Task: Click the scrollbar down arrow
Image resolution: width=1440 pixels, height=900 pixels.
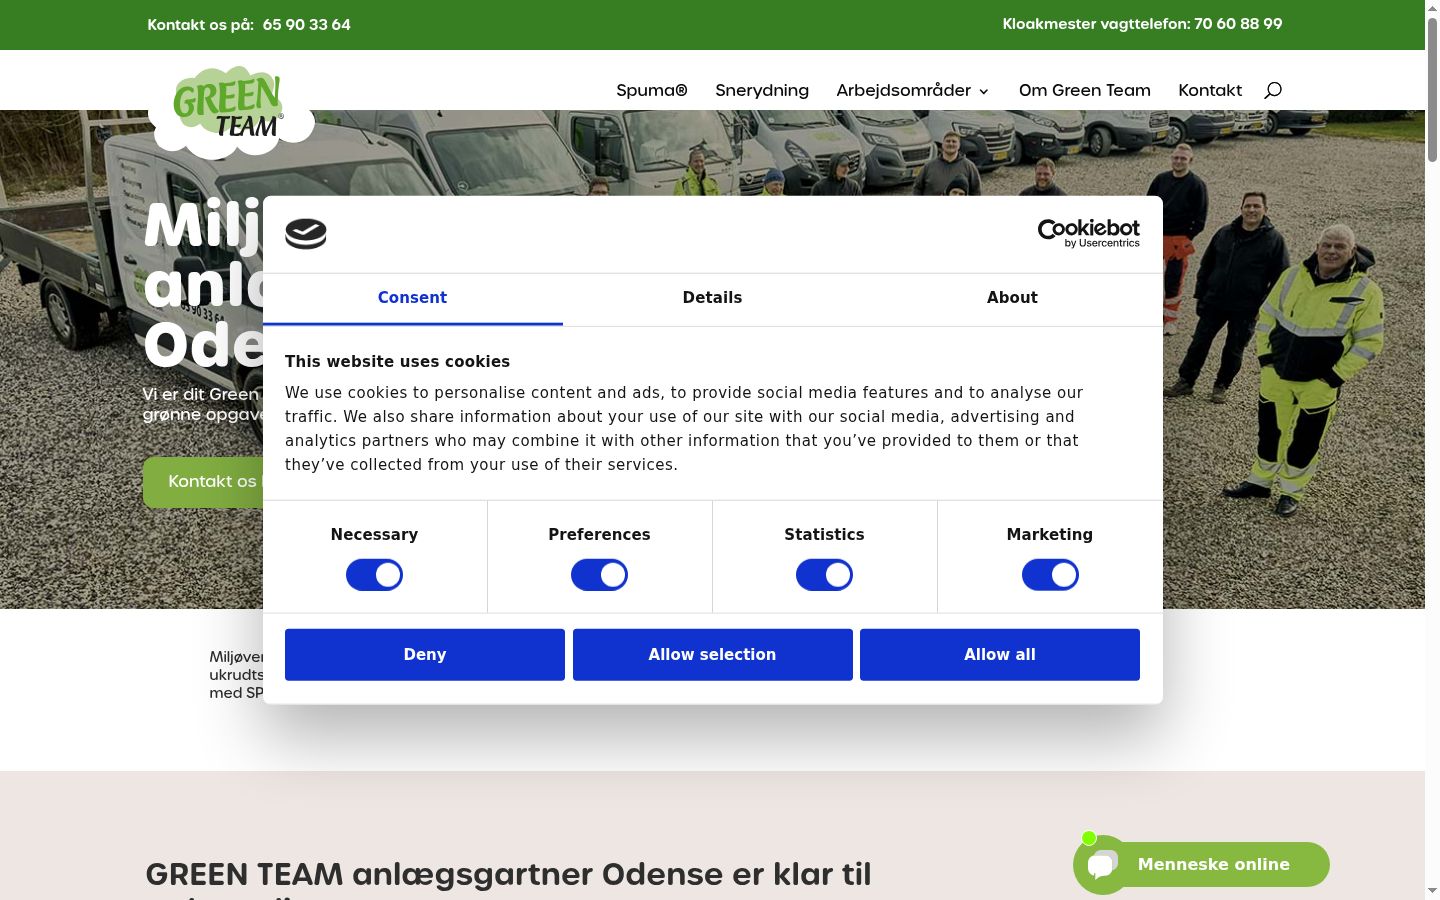Action: tap(1432, 890)
